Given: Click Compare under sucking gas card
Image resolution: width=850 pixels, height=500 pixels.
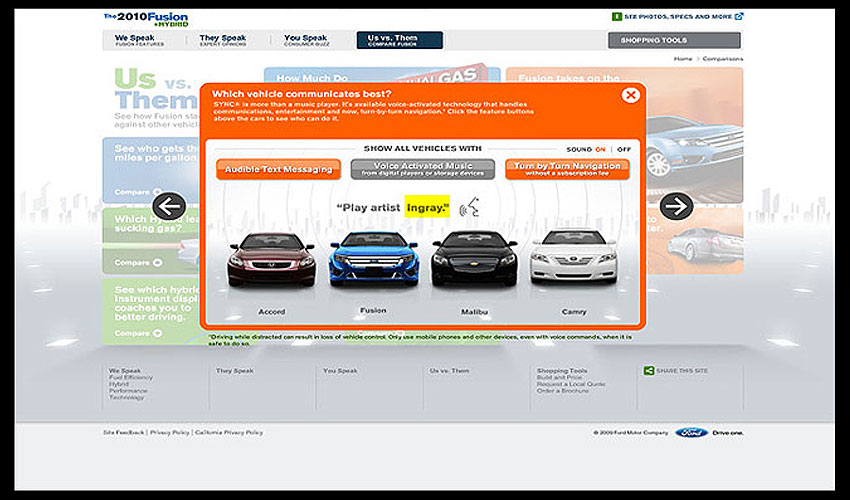Looking at the screenshot, I should click(x=138, y=262).
